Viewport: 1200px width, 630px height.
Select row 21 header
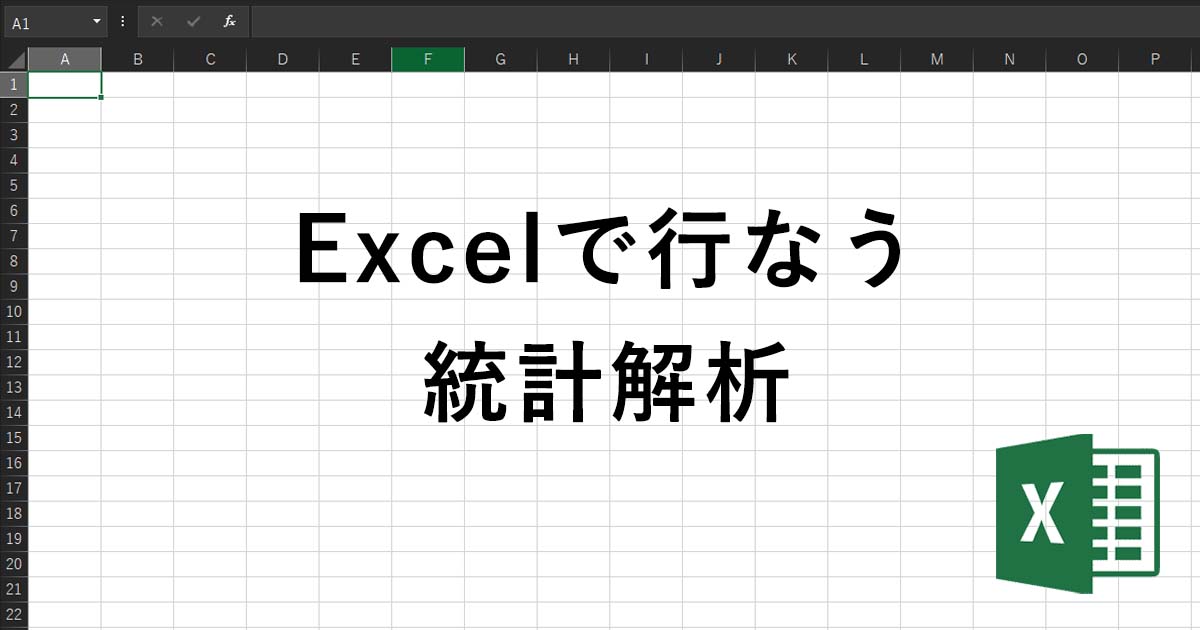click(14, 589)
